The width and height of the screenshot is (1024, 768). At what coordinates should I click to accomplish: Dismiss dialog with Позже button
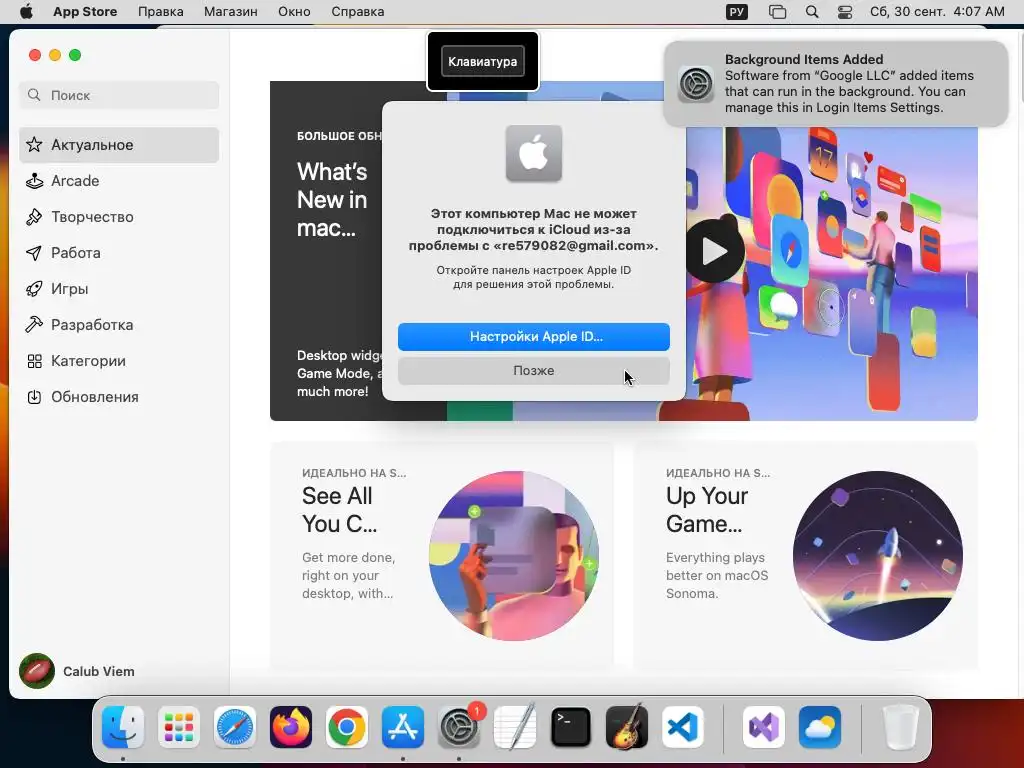[534, 370]
